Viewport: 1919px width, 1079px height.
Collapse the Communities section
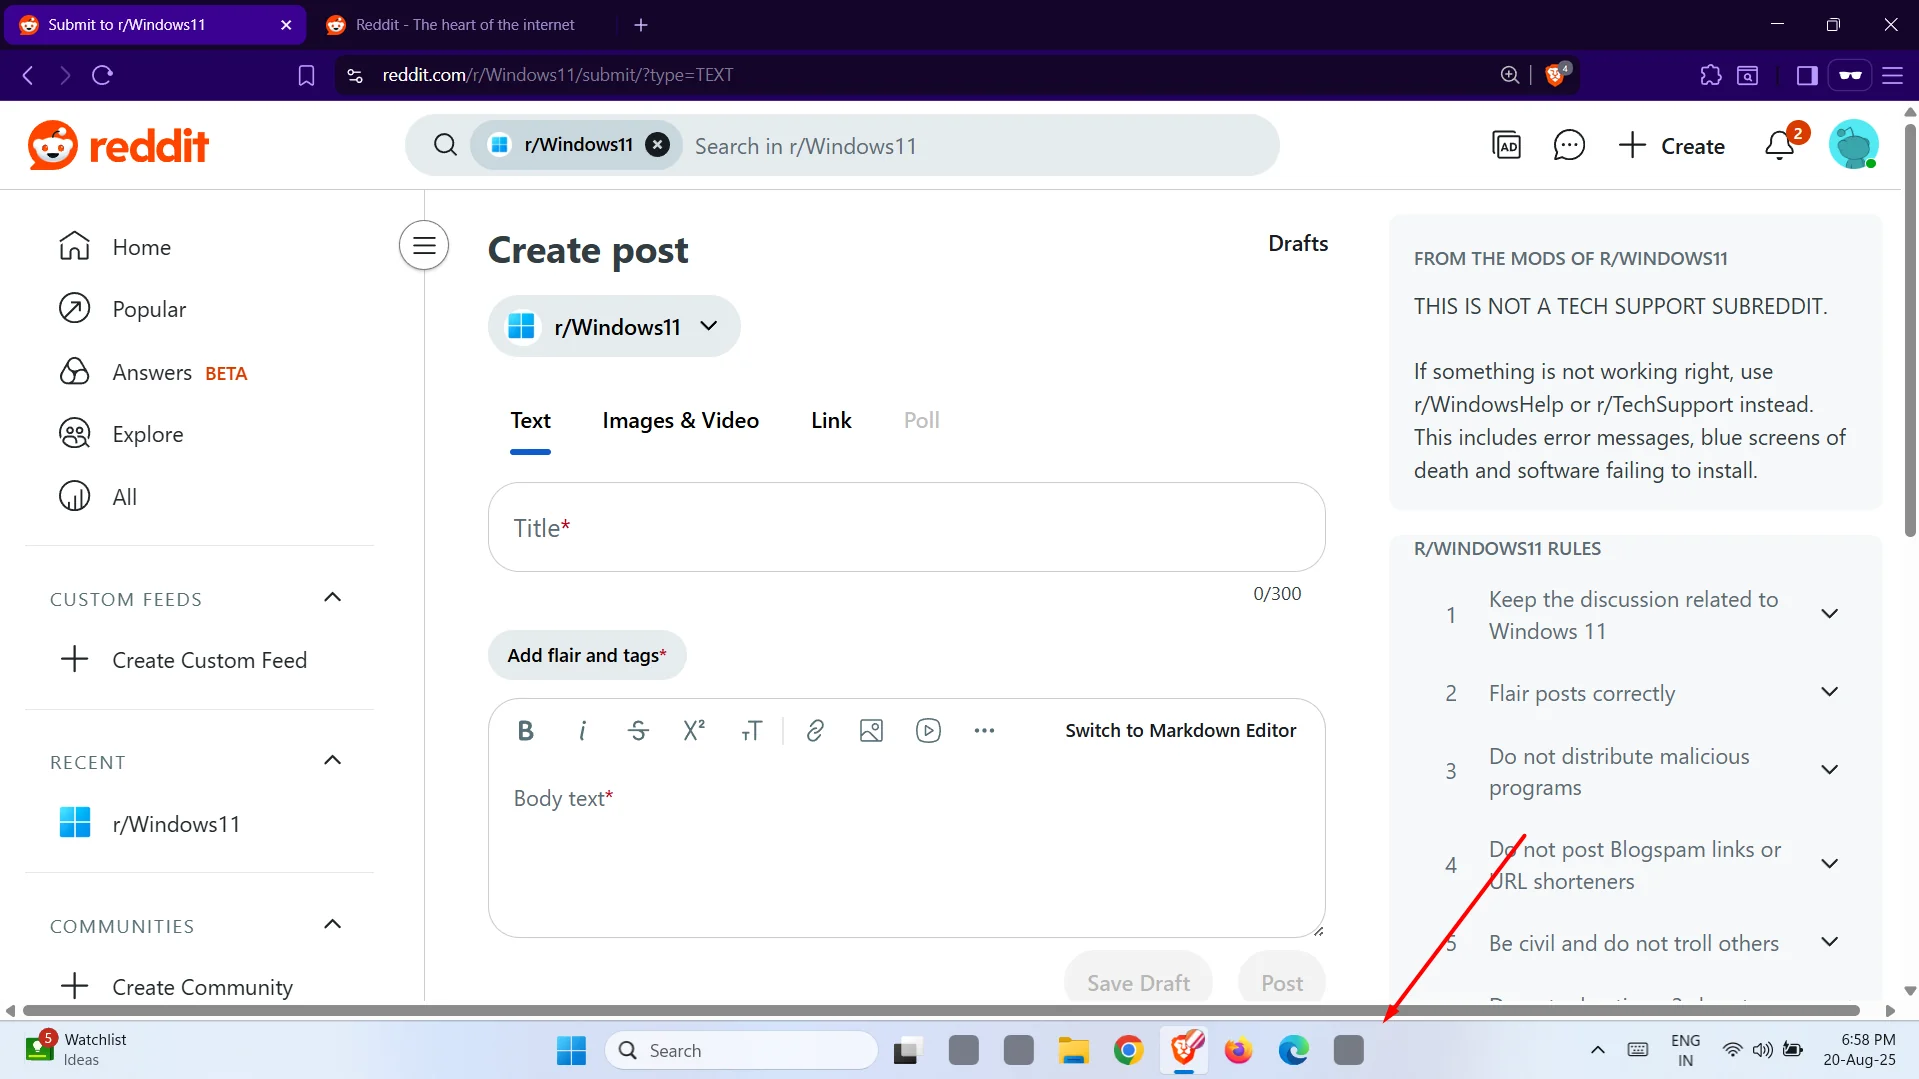point(333,924)
